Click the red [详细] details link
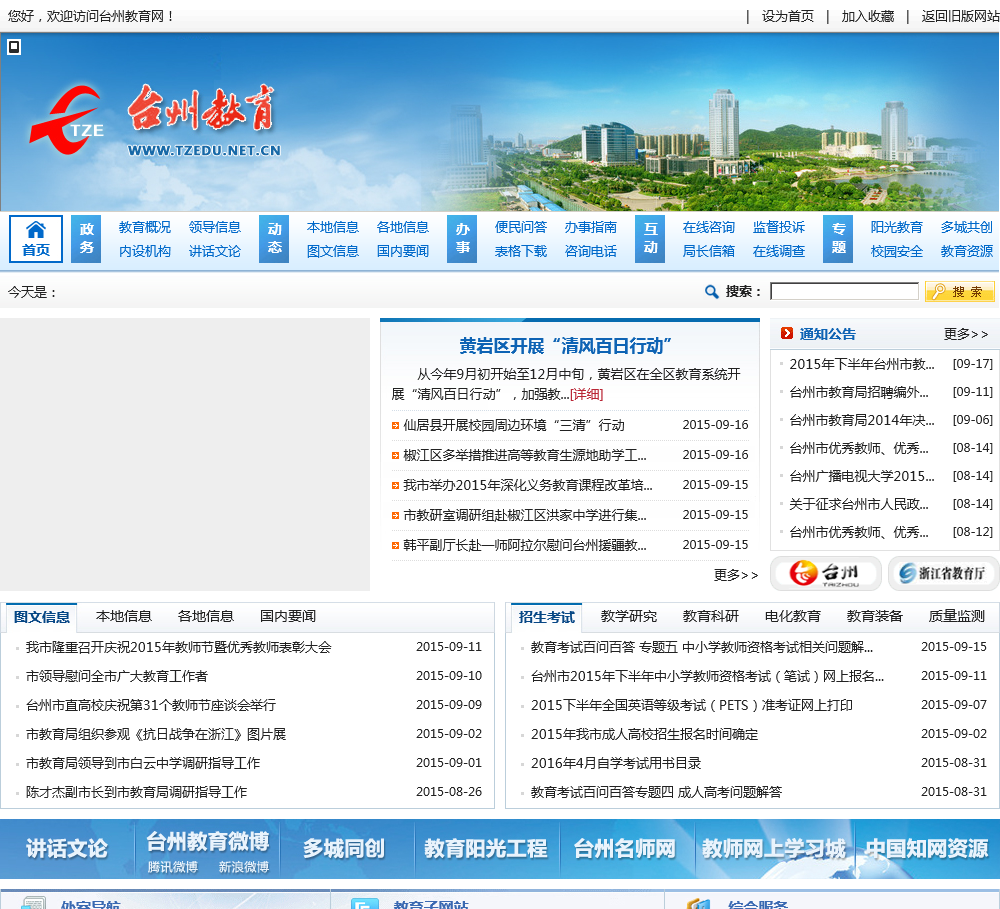1000x909 pixels. (x=587, y=394)
